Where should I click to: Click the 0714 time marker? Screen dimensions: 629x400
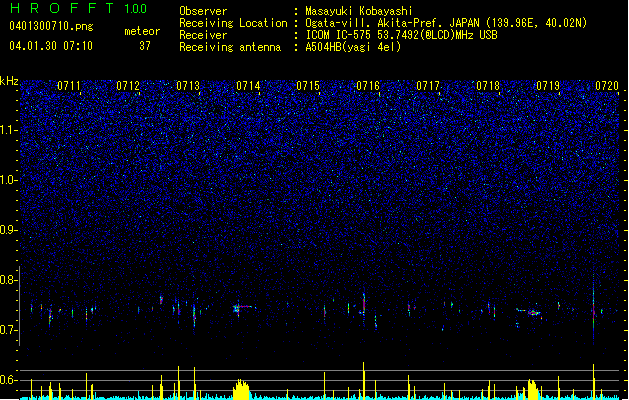248,86
